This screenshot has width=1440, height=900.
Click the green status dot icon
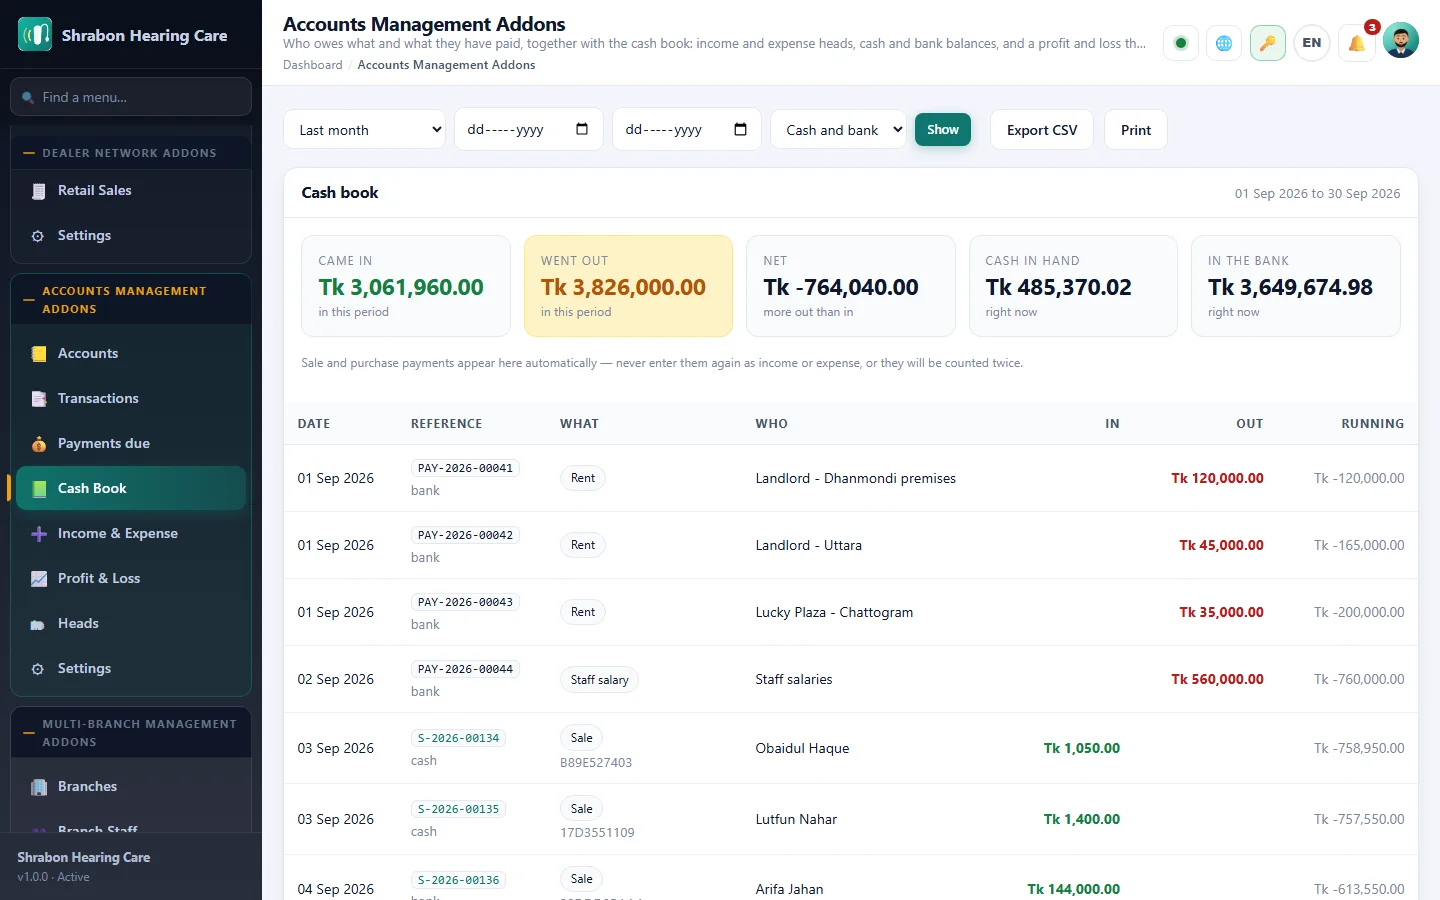tap(1181, 42)
